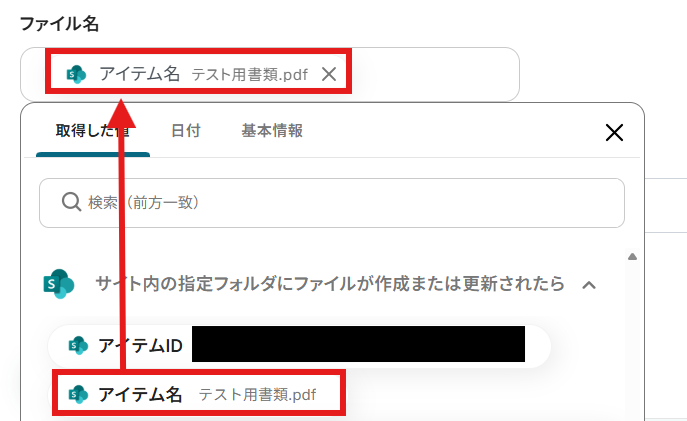Close the value picker panel
Viewport: 687px width, 421px height.
[614, 132]
